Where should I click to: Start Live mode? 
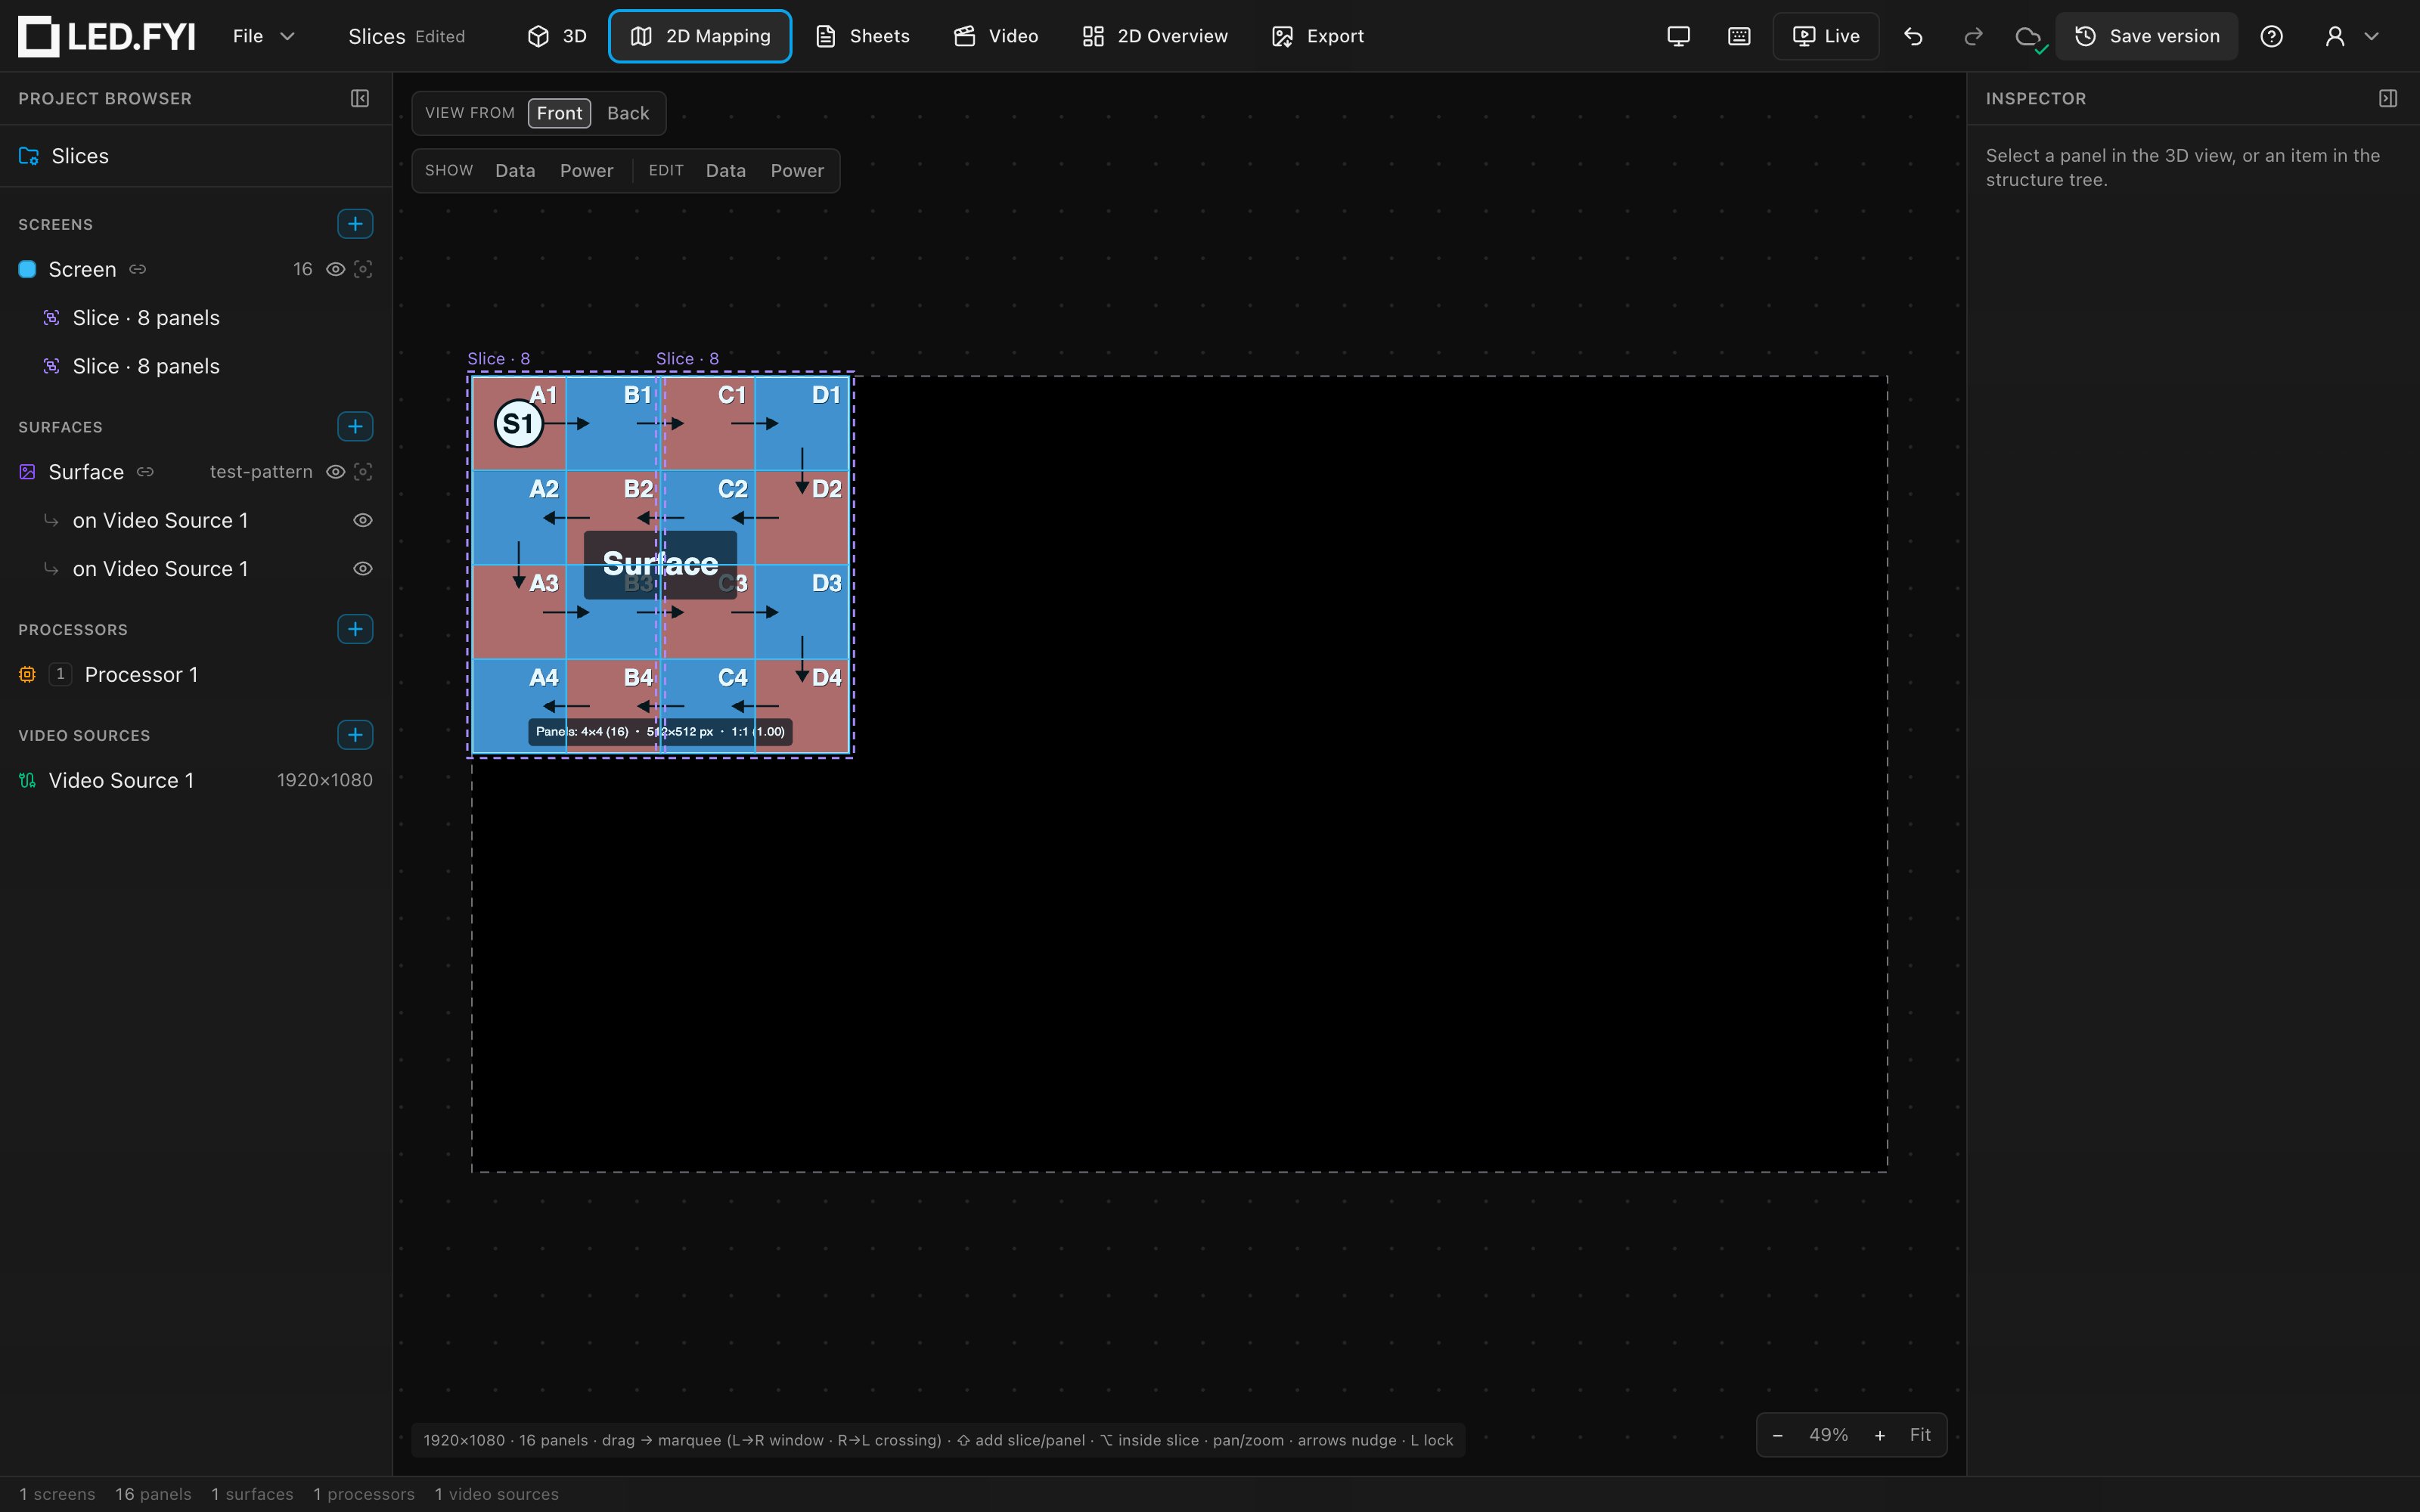(x=1826, y=36)
